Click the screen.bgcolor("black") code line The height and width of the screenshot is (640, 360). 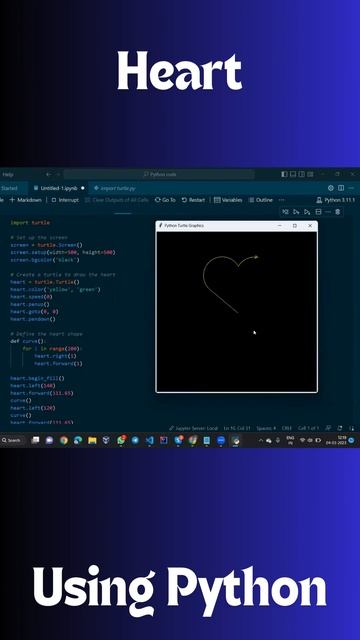(45, 260)
